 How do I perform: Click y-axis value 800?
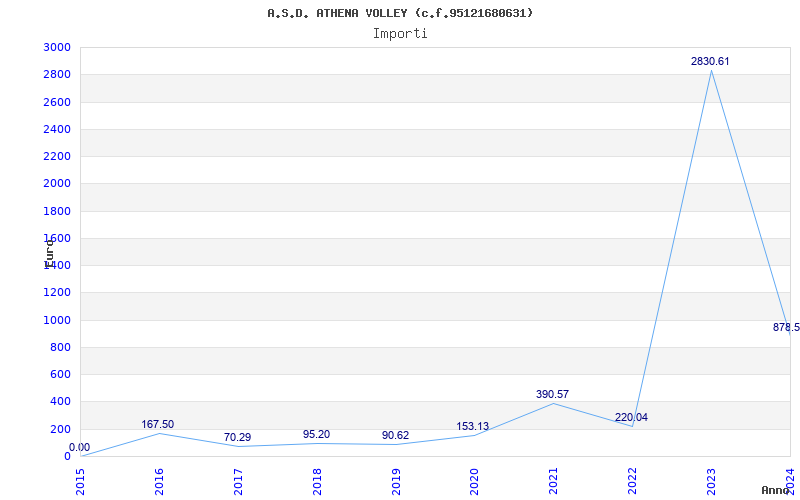pyautogui.click(x=60, y=347)
